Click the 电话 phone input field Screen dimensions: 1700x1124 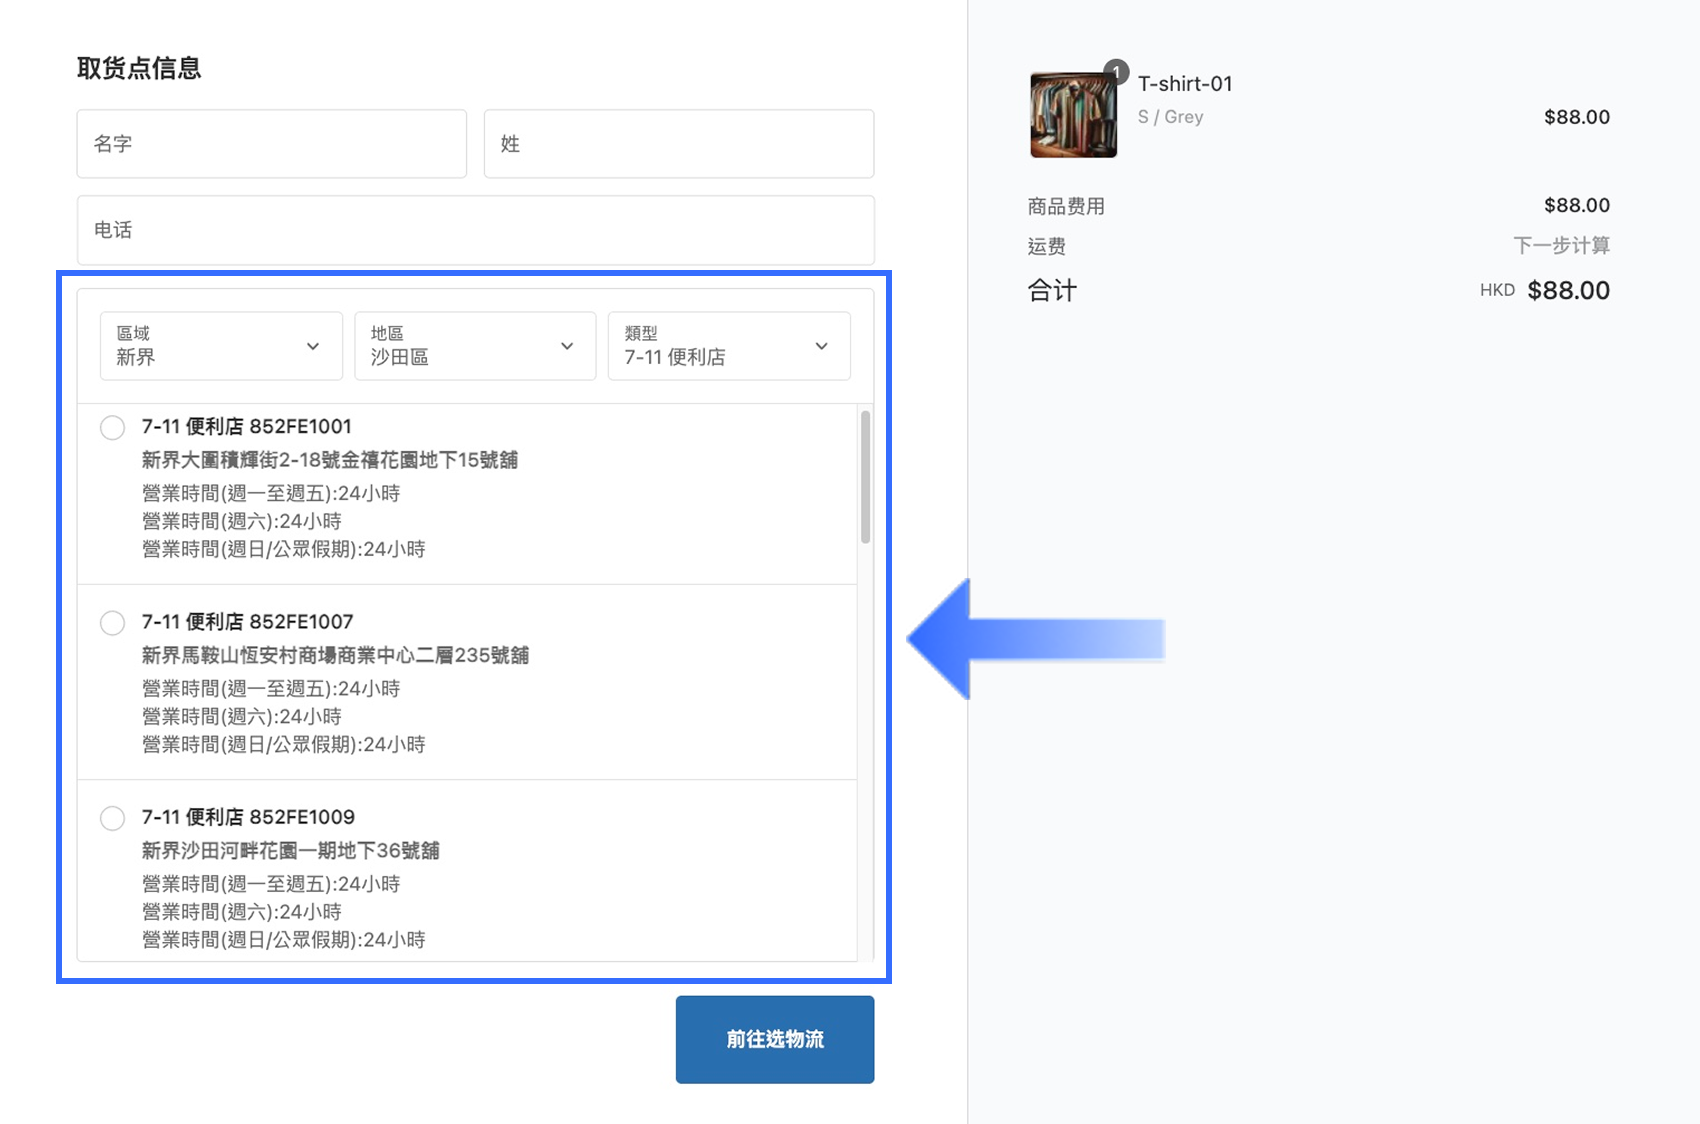click(x=476, y=230)
